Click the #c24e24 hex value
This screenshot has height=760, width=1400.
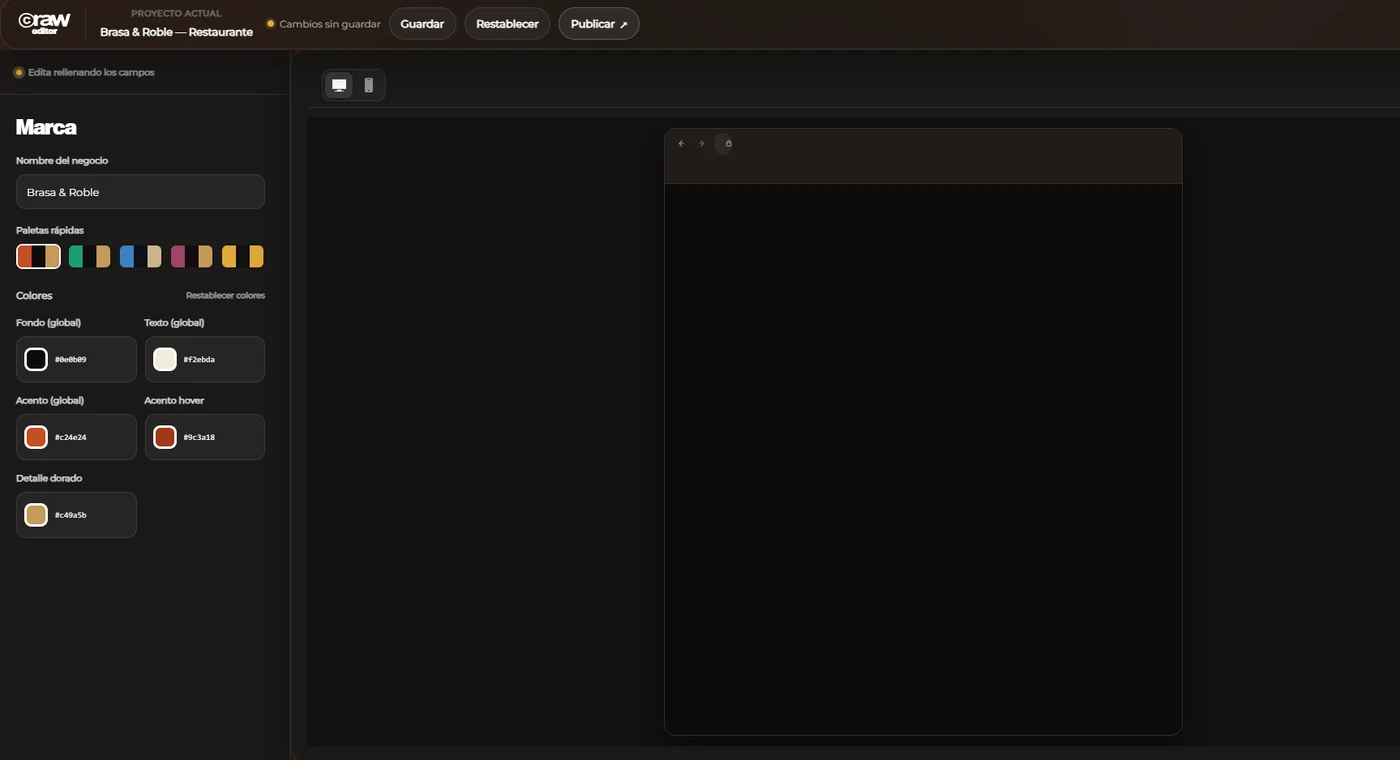[x=71, y=437]
